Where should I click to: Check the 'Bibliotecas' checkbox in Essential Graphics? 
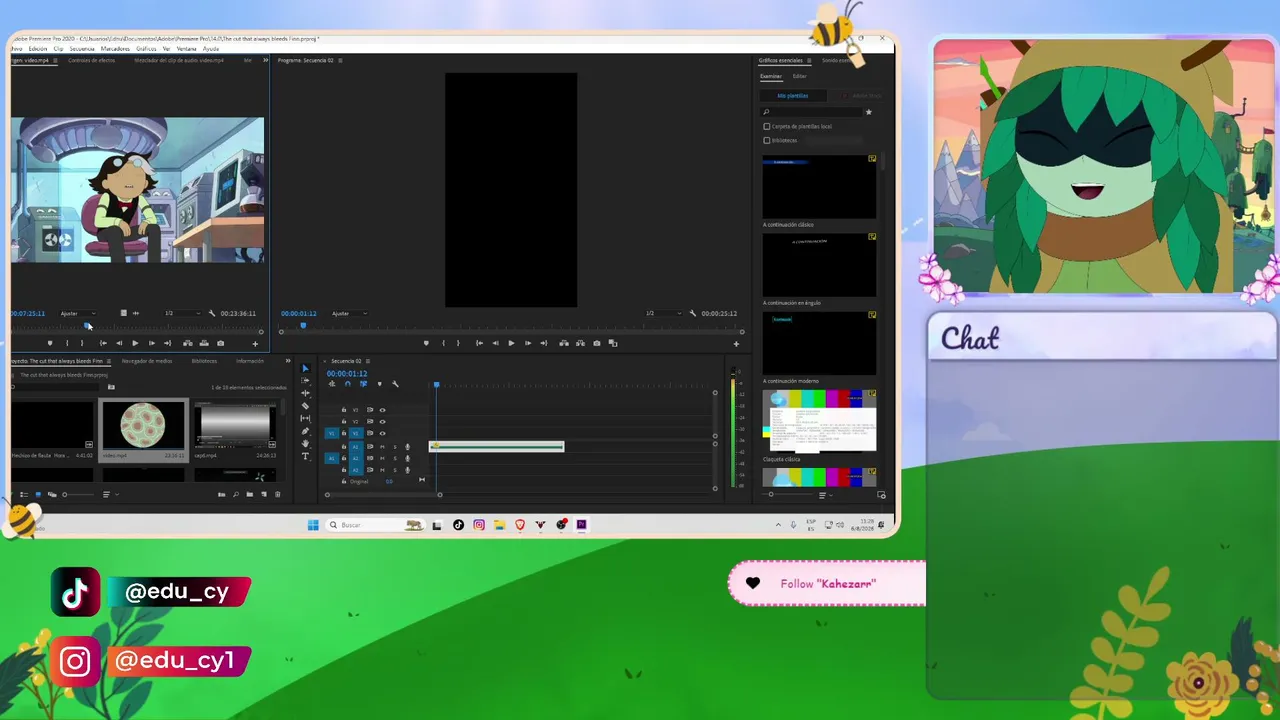coord(767,140)
